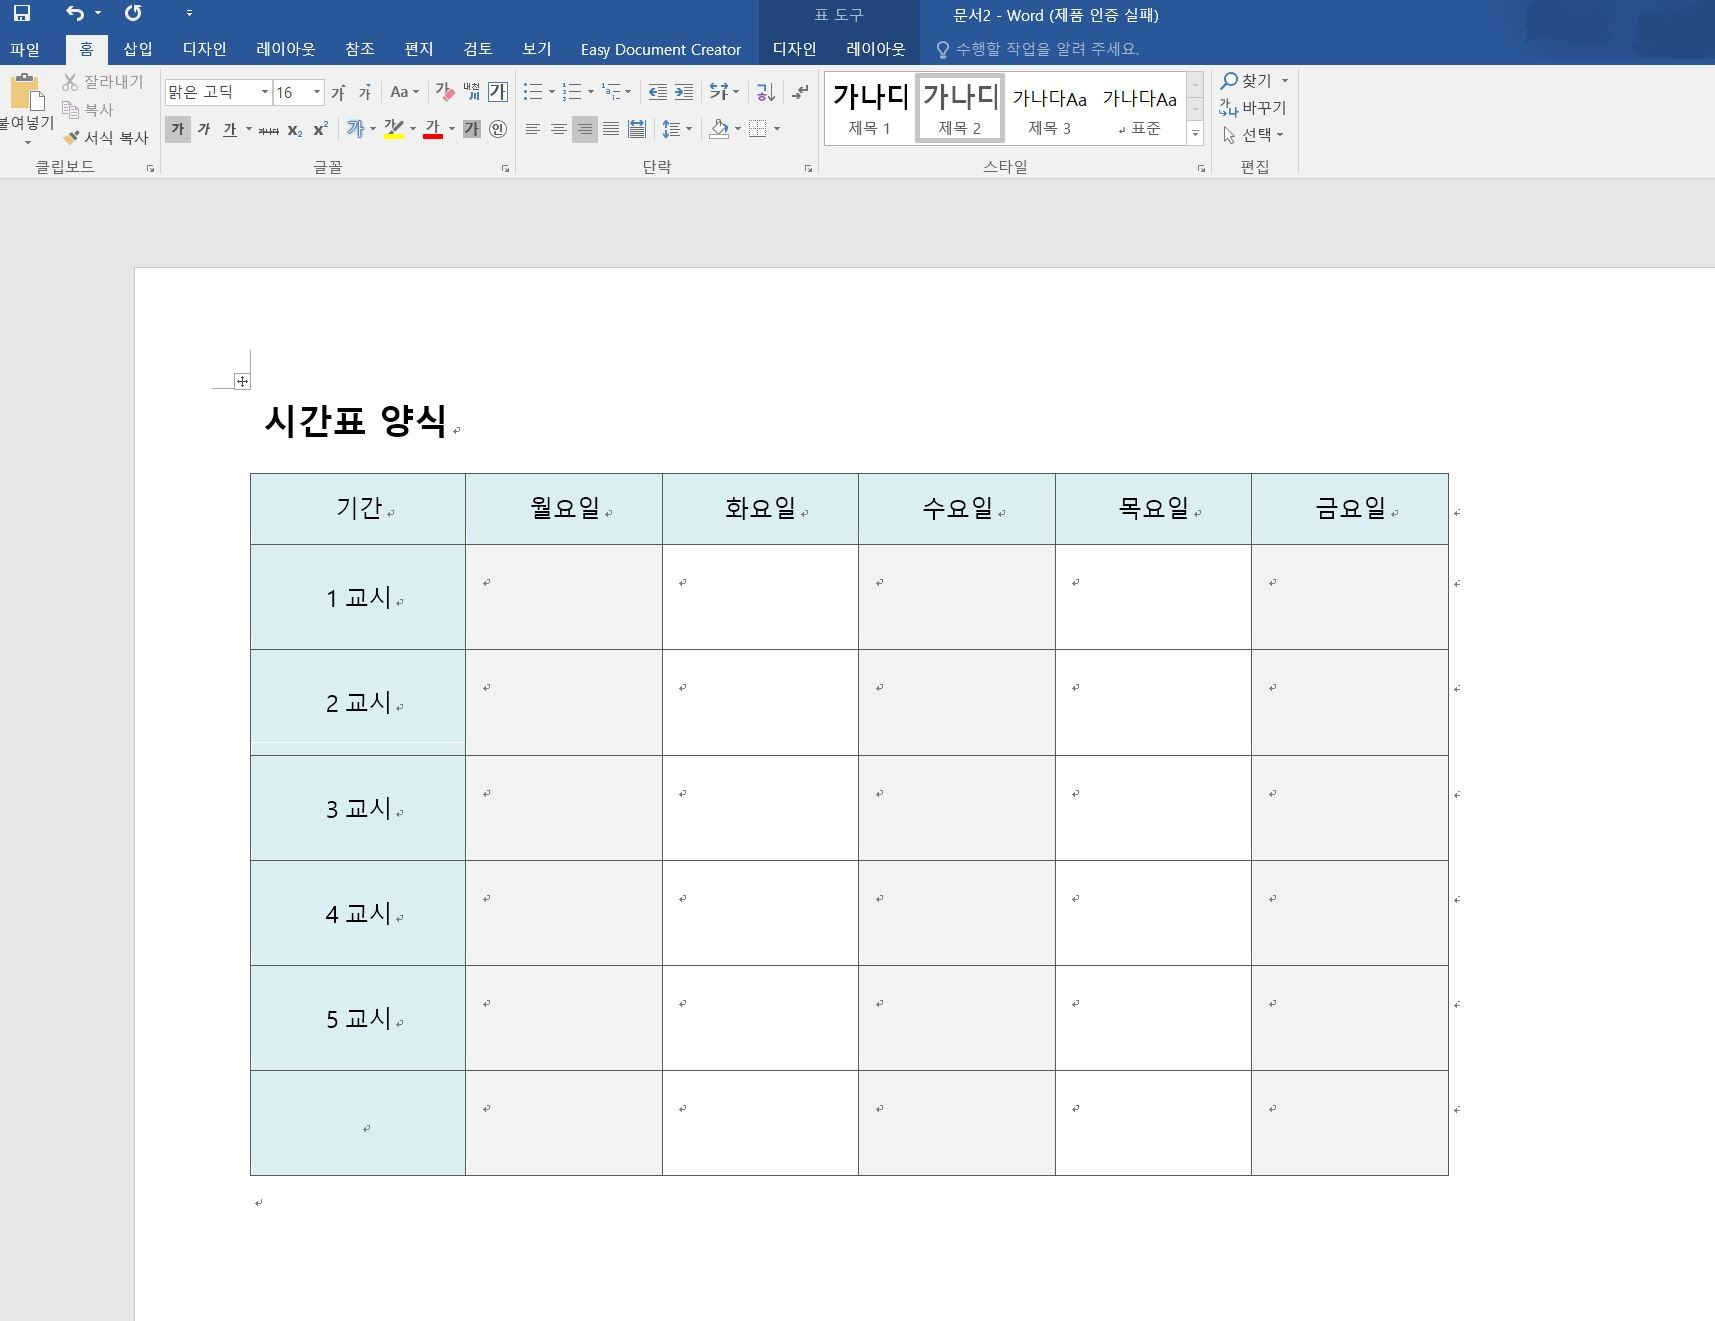Click 바꾸기 (Replace) button
The height and width of the screenshot is (1321, 1715).
(1253, 108)
